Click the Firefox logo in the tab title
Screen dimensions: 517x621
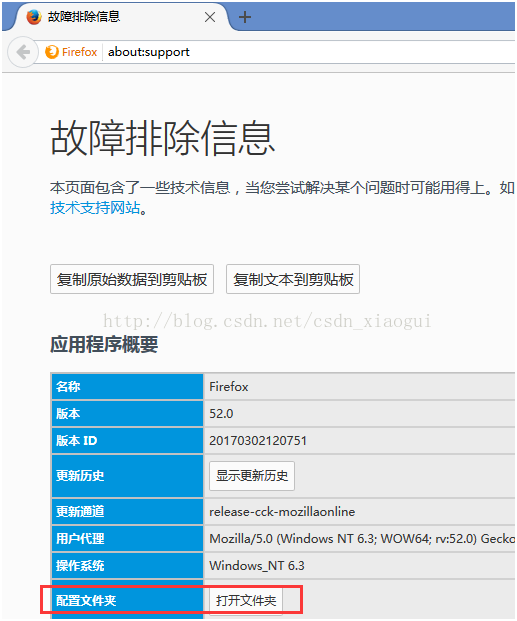pyautogui.click(x=34, y=17)
